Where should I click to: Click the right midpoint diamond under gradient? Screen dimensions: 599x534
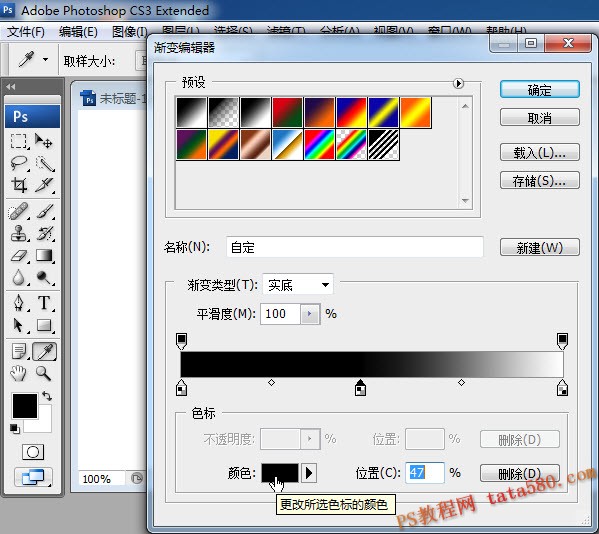point(461,382)
